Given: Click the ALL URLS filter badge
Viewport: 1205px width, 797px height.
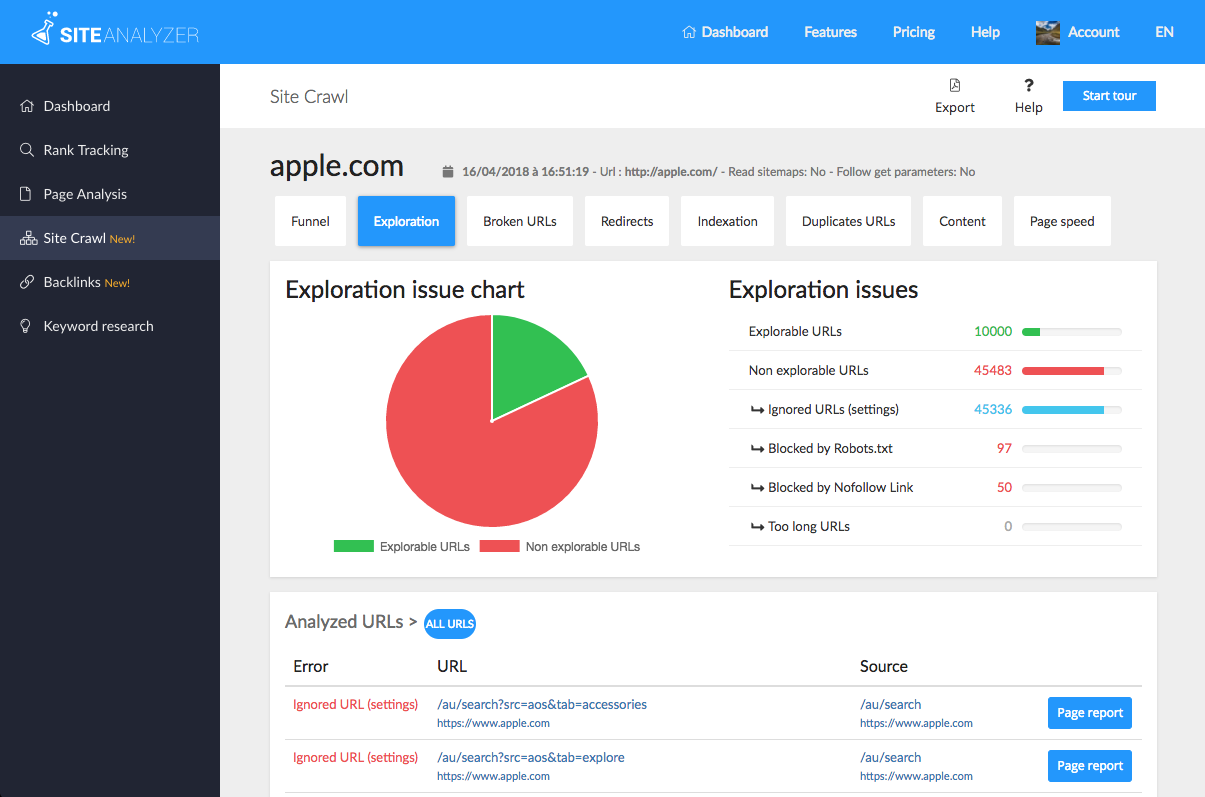Looking at the screenshot, I should click(x=449, y=624).
